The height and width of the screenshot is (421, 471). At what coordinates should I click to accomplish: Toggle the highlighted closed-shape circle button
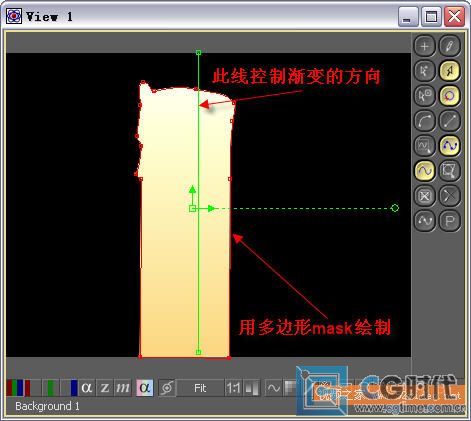tap(449, 96)
